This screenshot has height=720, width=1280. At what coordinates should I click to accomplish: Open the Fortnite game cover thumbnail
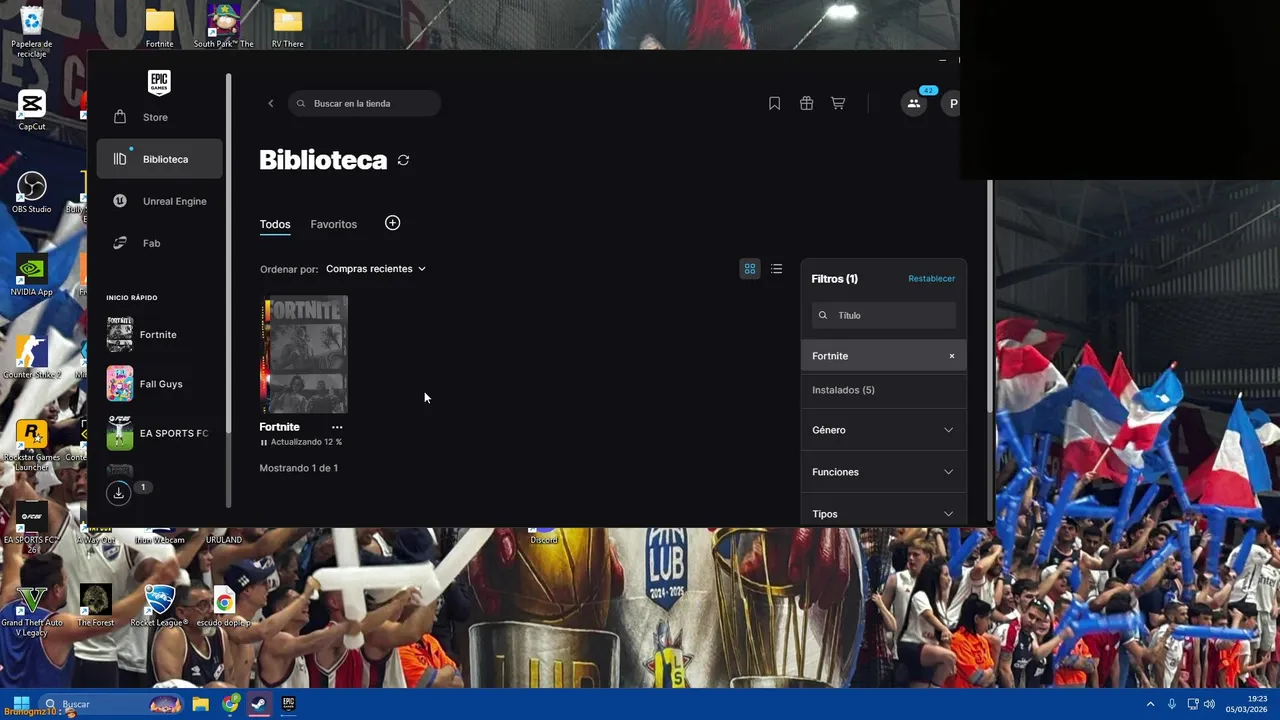pyautogui.click(x=304, y=354)
